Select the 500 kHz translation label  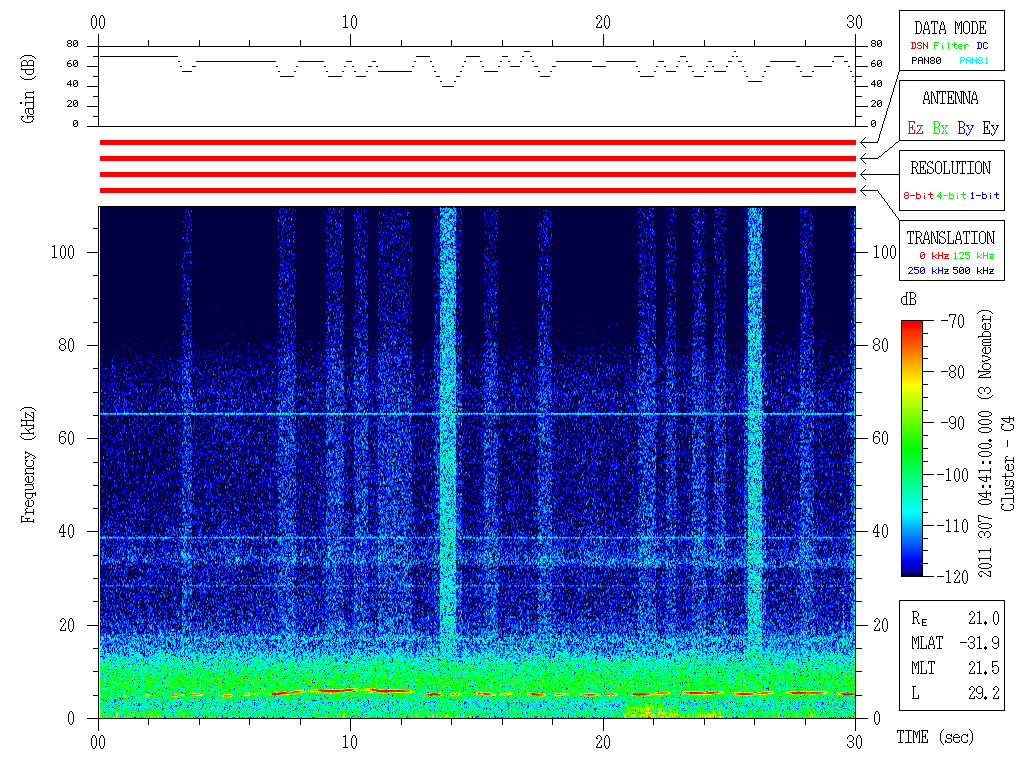tap(973, 270)
